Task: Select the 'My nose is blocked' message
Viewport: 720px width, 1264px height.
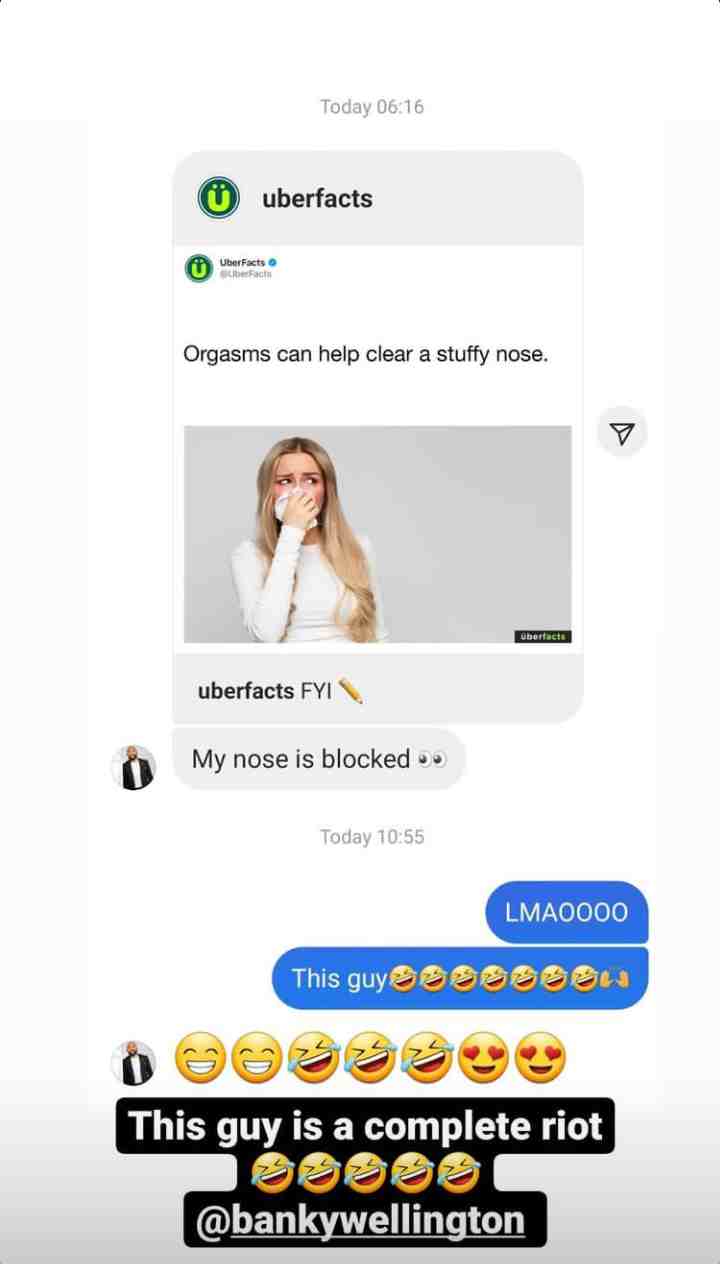Action: coord(319,760)
